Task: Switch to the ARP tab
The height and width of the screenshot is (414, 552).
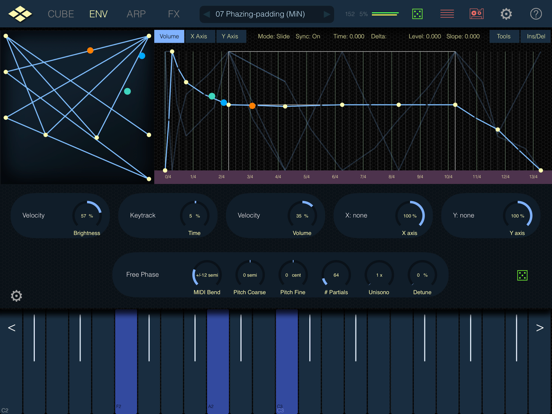Action: point(136,14)
